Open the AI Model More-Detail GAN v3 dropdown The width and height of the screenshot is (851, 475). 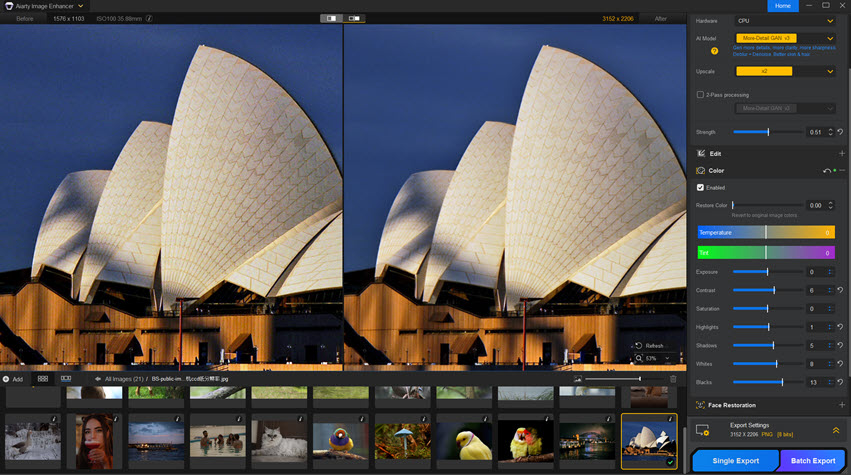click(785, 38)
